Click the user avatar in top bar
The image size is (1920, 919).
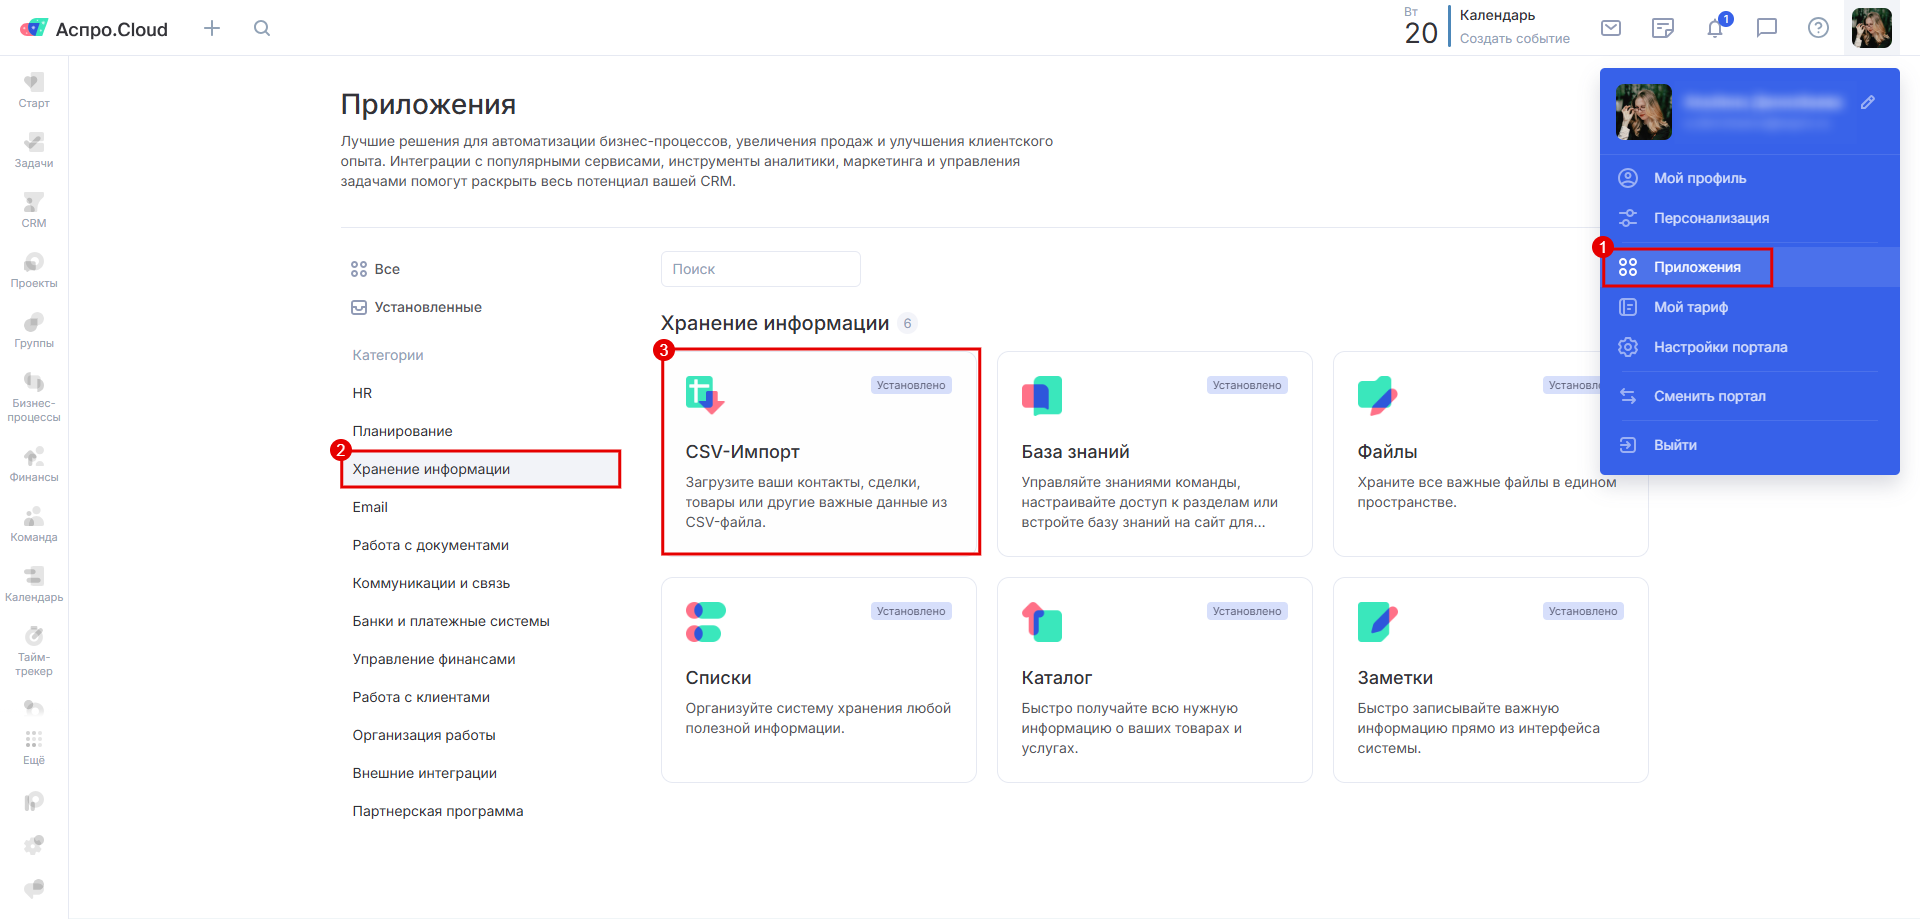[x=1871, y=28]
